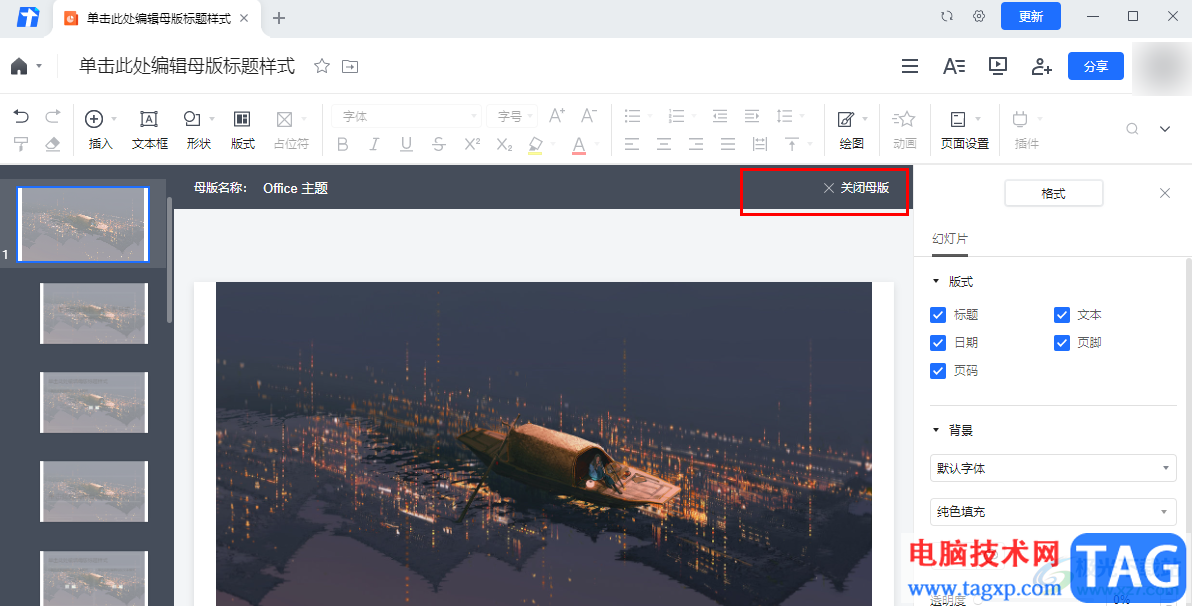This screenshot has width=1192, height=606.
Task: Toggle bold formatting B
Action: pos(343,144)
